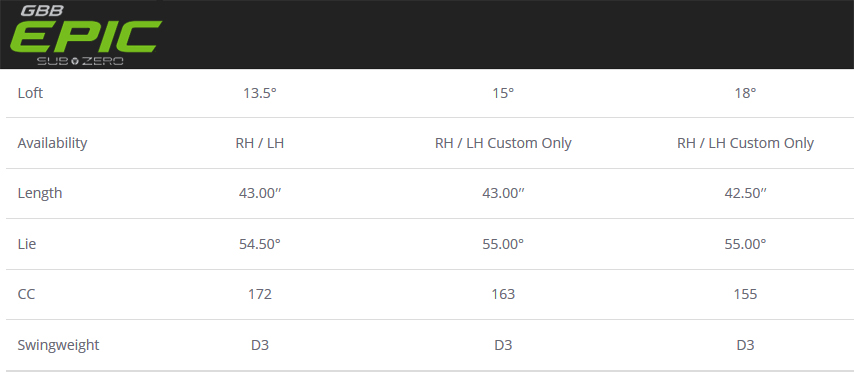Click the Availability row label

[x=52, y=143]
